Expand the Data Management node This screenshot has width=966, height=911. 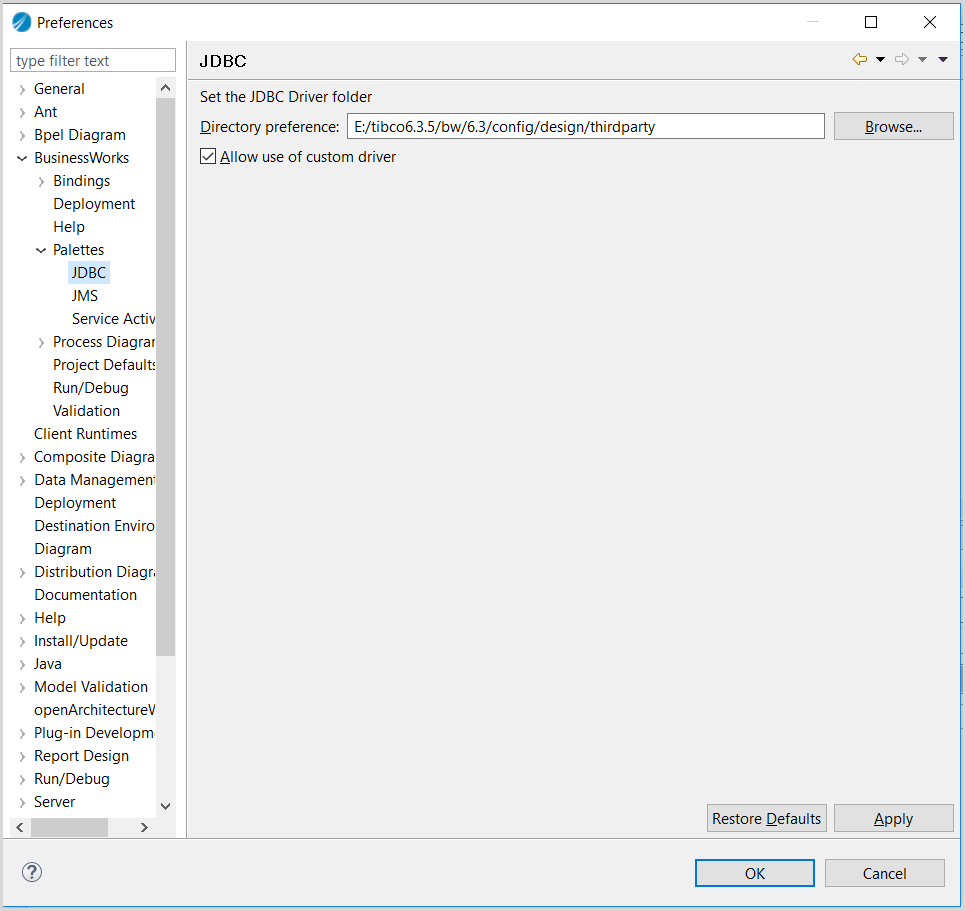(22, 480)
